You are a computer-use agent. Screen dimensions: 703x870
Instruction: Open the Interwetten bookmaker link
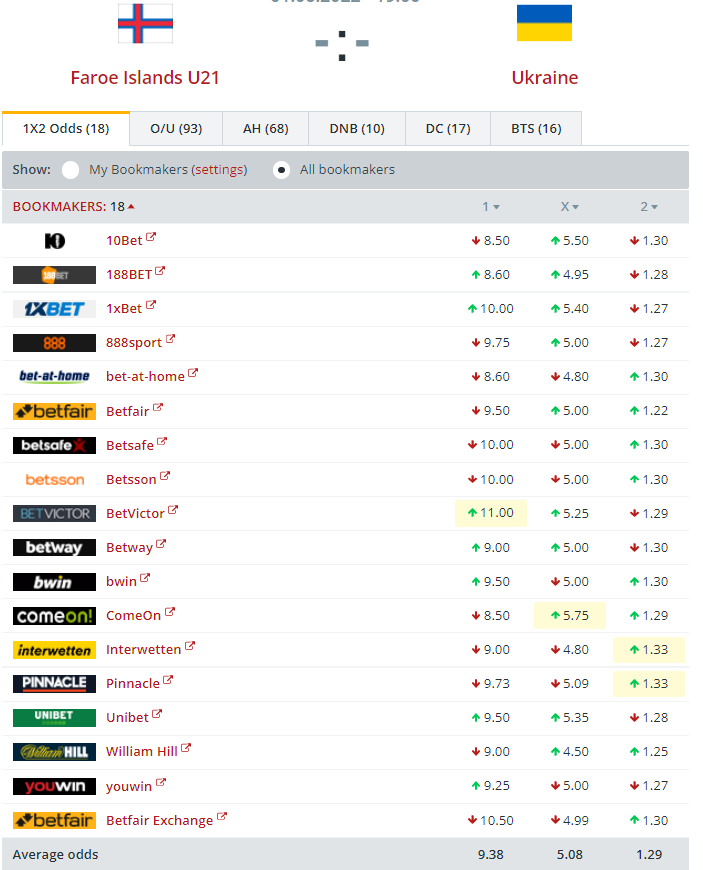(143, 650)
